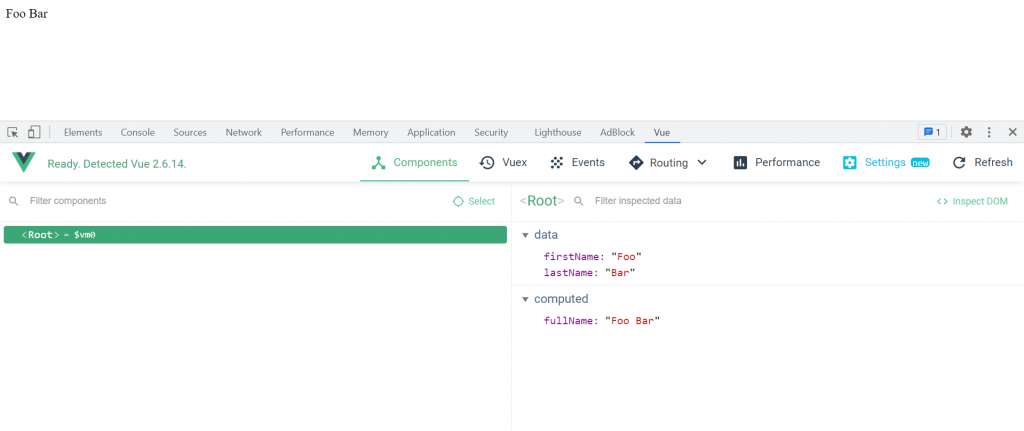Collapse the computed section

(x=525, y=299)
